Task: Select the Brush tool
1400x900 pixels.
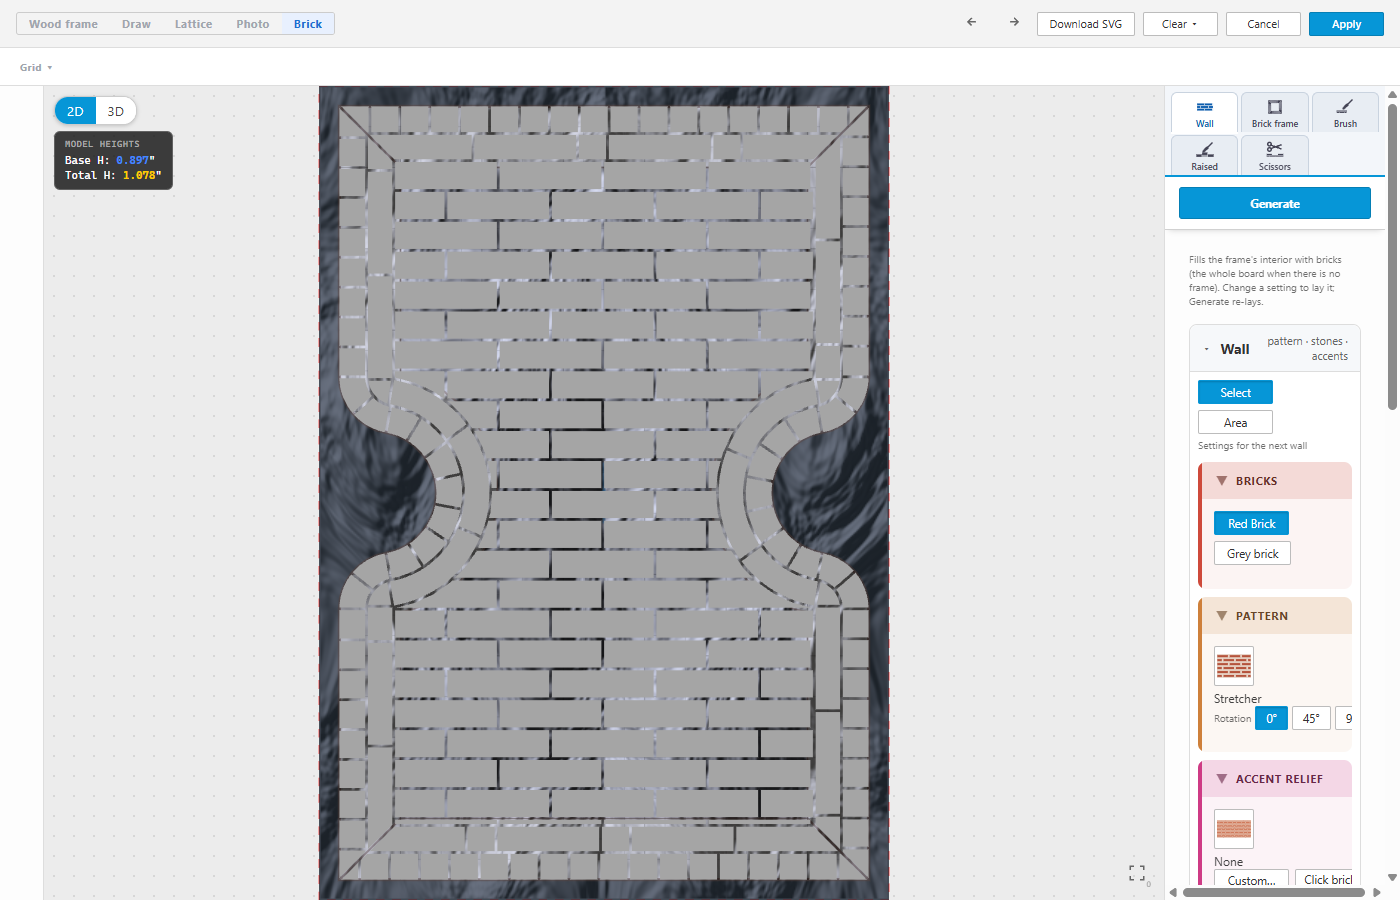Action: [x=1345, y=113]
